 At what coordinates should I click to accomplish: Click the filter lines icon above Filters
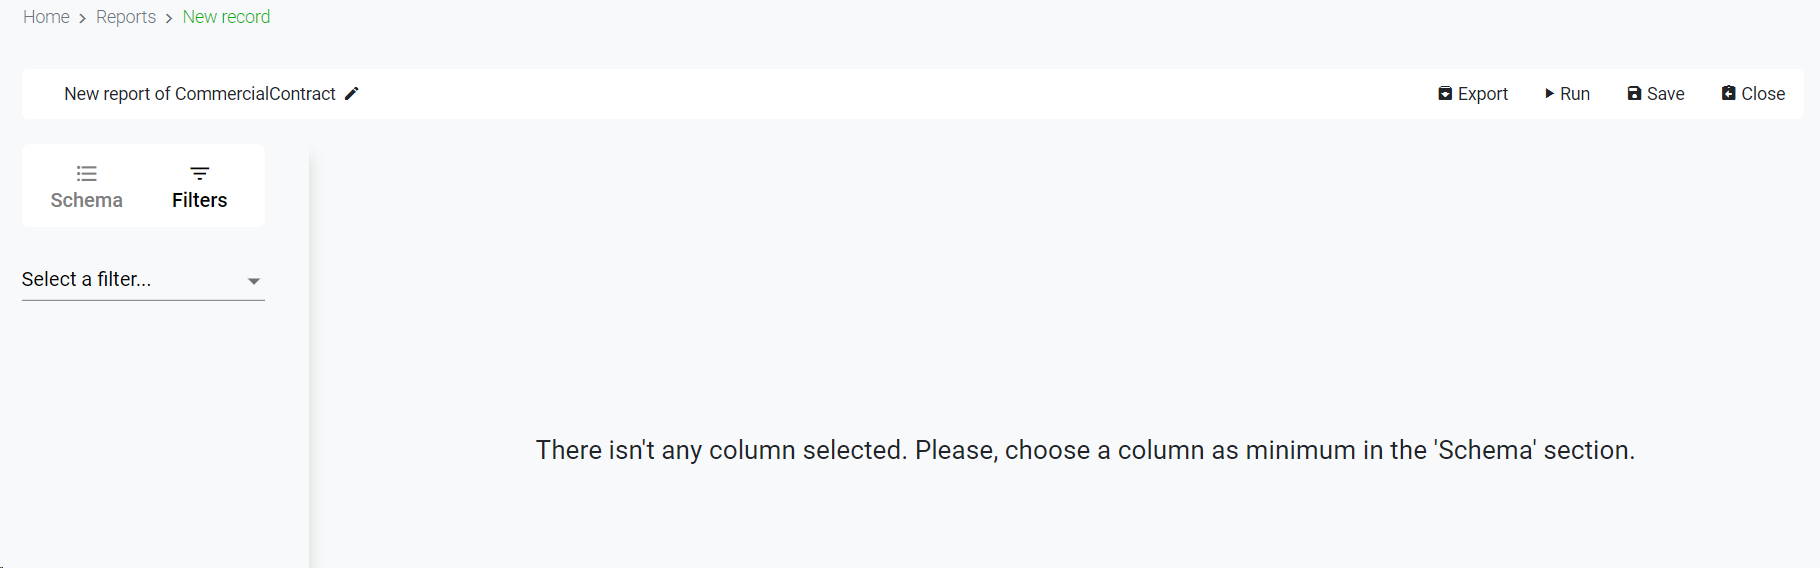coord(200,173)
